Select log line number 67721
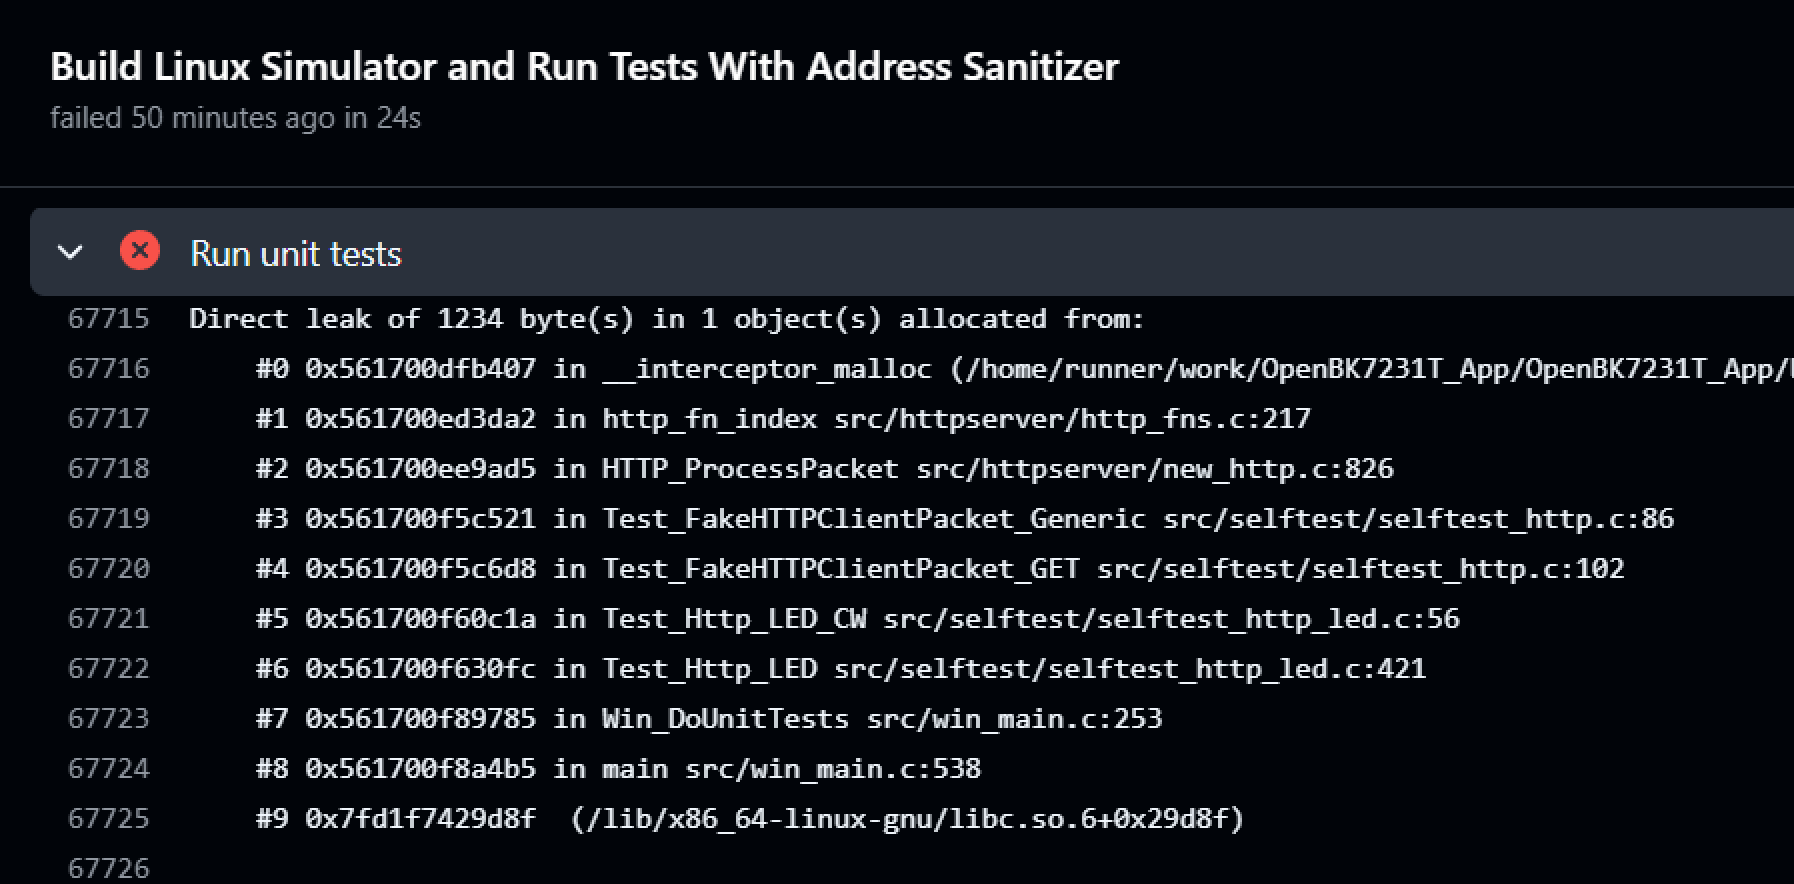Viewport: 1794px width, 884px height. 108,619
